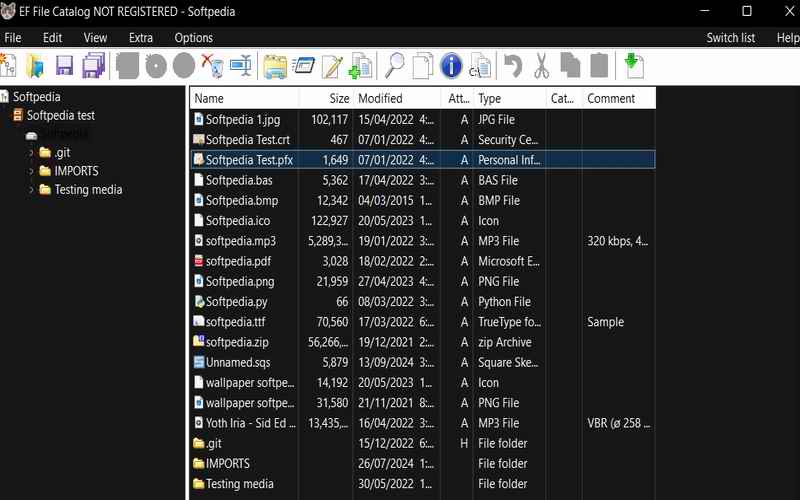Image resolution: width=800 pixels, height=500 pixels.
Task: Expand the .git tree node arrow
Action: (x=31, y=153)
